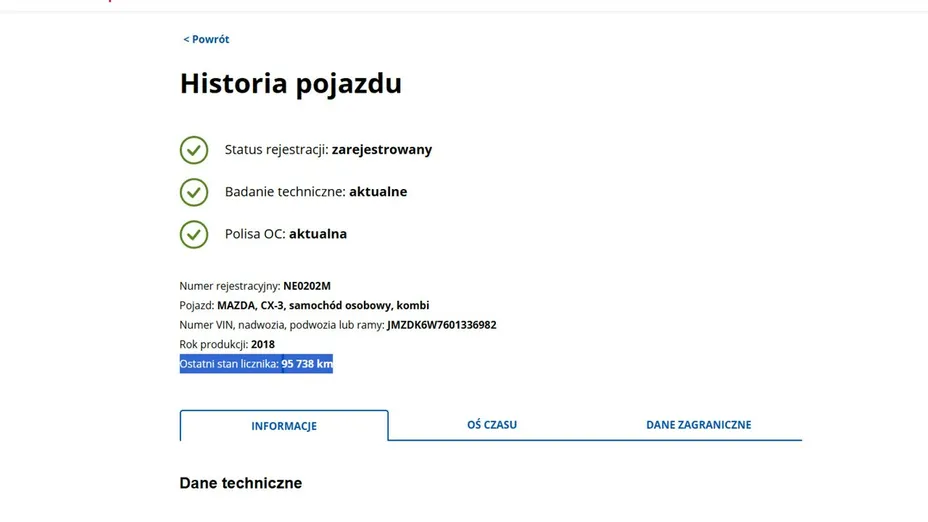Click the Dane techniczne section heading
The height and width of the screenshot is (522, 928).
[240, 484]
